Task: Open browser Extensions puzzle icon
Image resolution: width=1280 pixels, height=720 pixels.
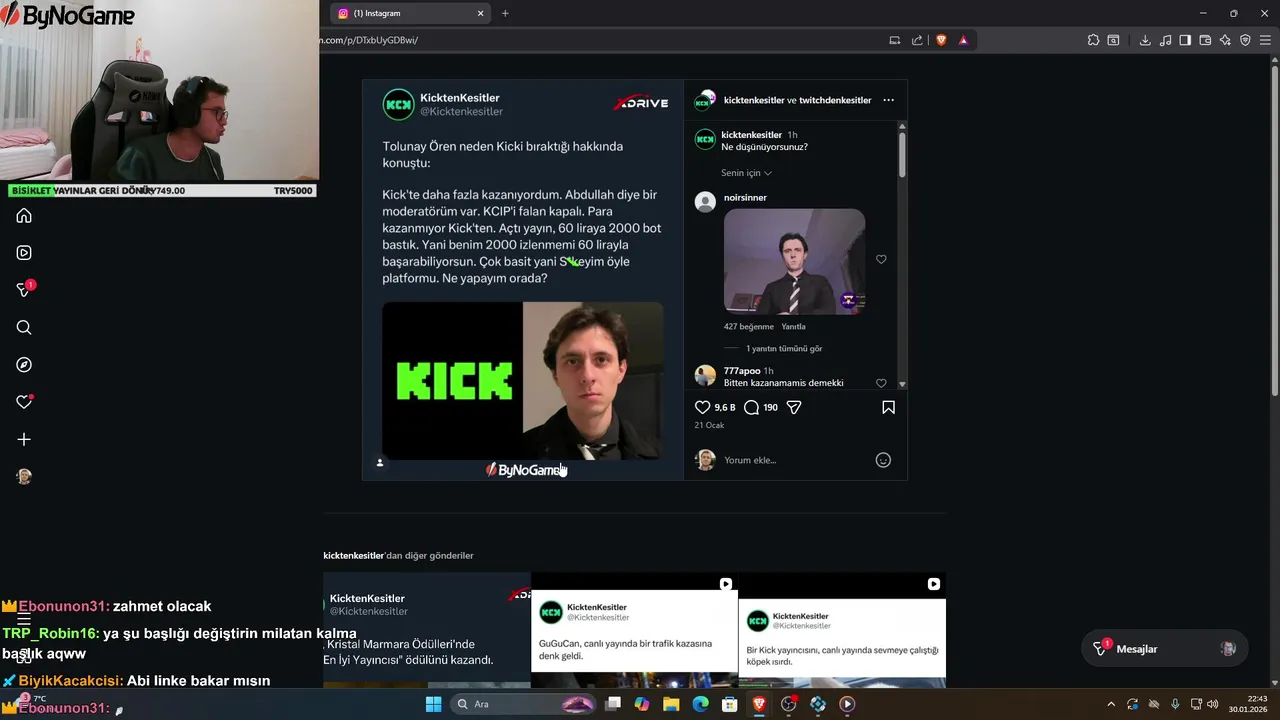Action: pos(1093,40)
